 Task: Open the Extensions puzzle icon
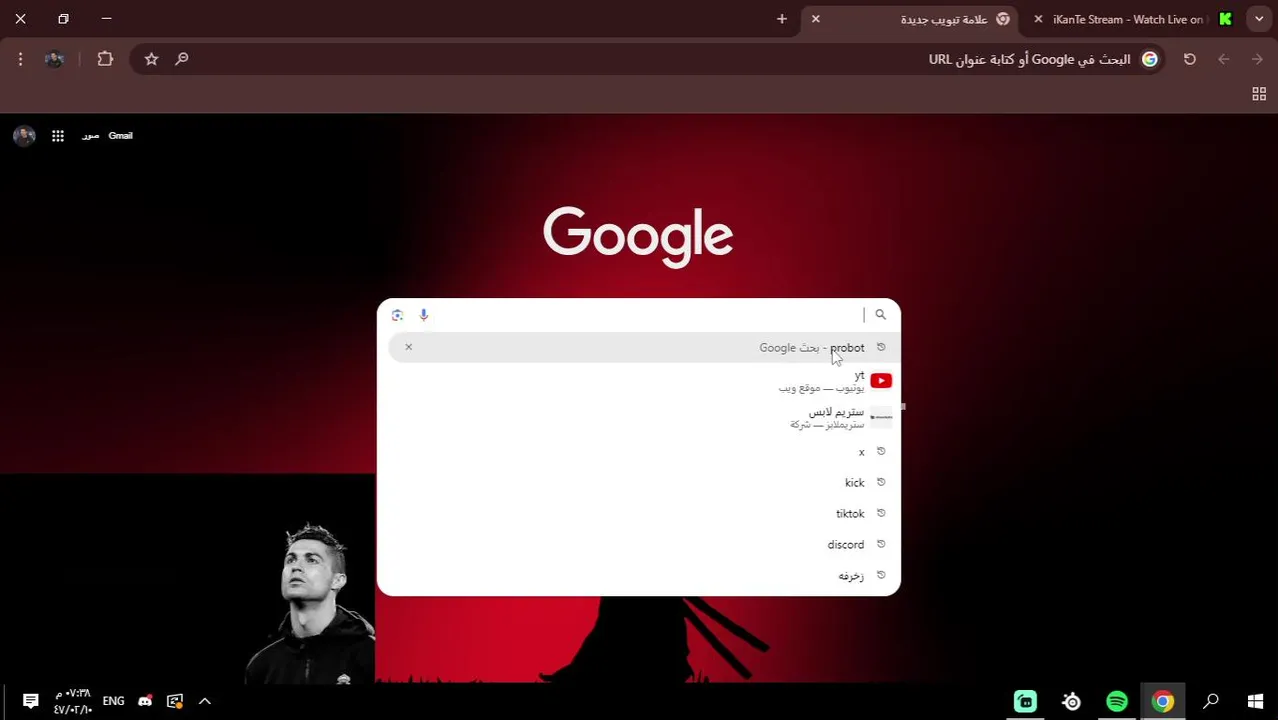105,59
